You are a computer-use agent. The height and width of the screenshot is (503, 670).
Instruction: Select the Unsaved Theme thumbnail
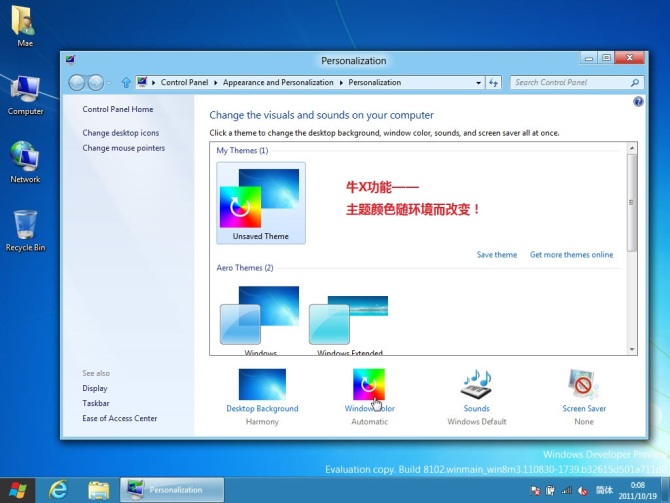point(261,203)
